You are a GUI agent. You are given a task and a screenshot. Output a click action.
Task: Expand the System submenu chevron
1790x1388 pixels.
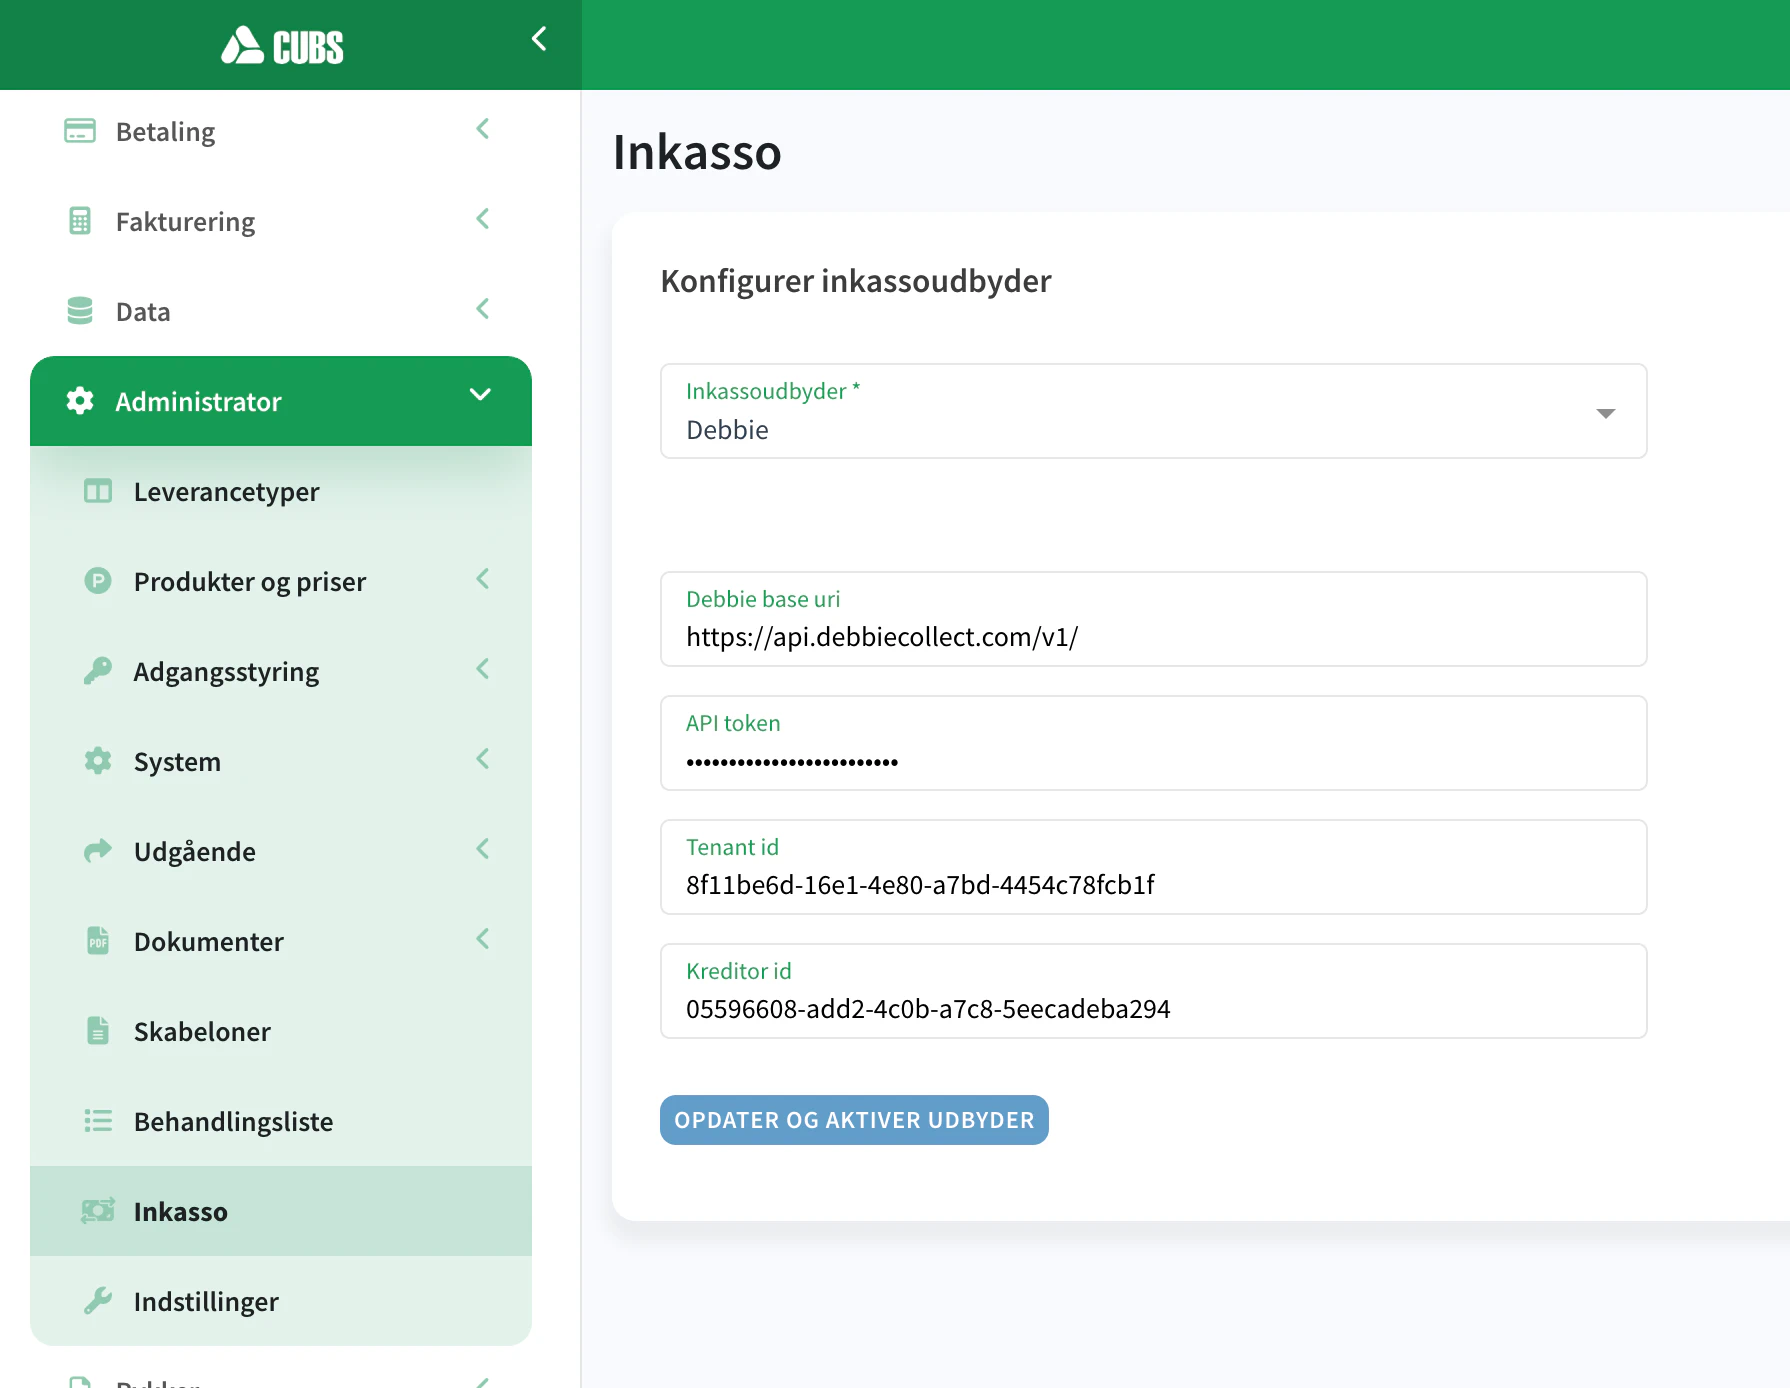point(483,760)
